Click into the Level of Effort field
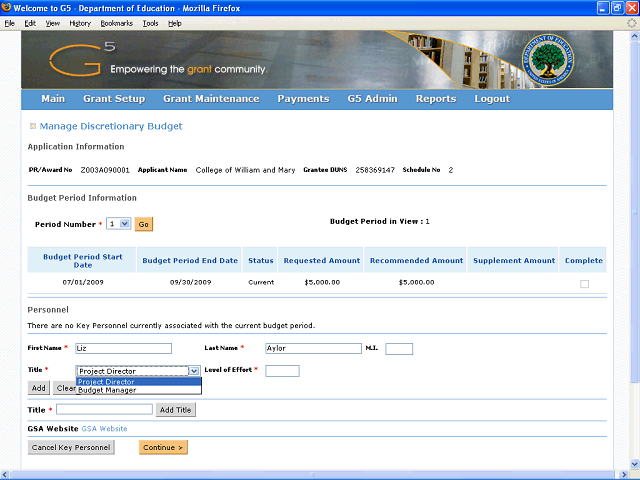 [x=282, y=371]
